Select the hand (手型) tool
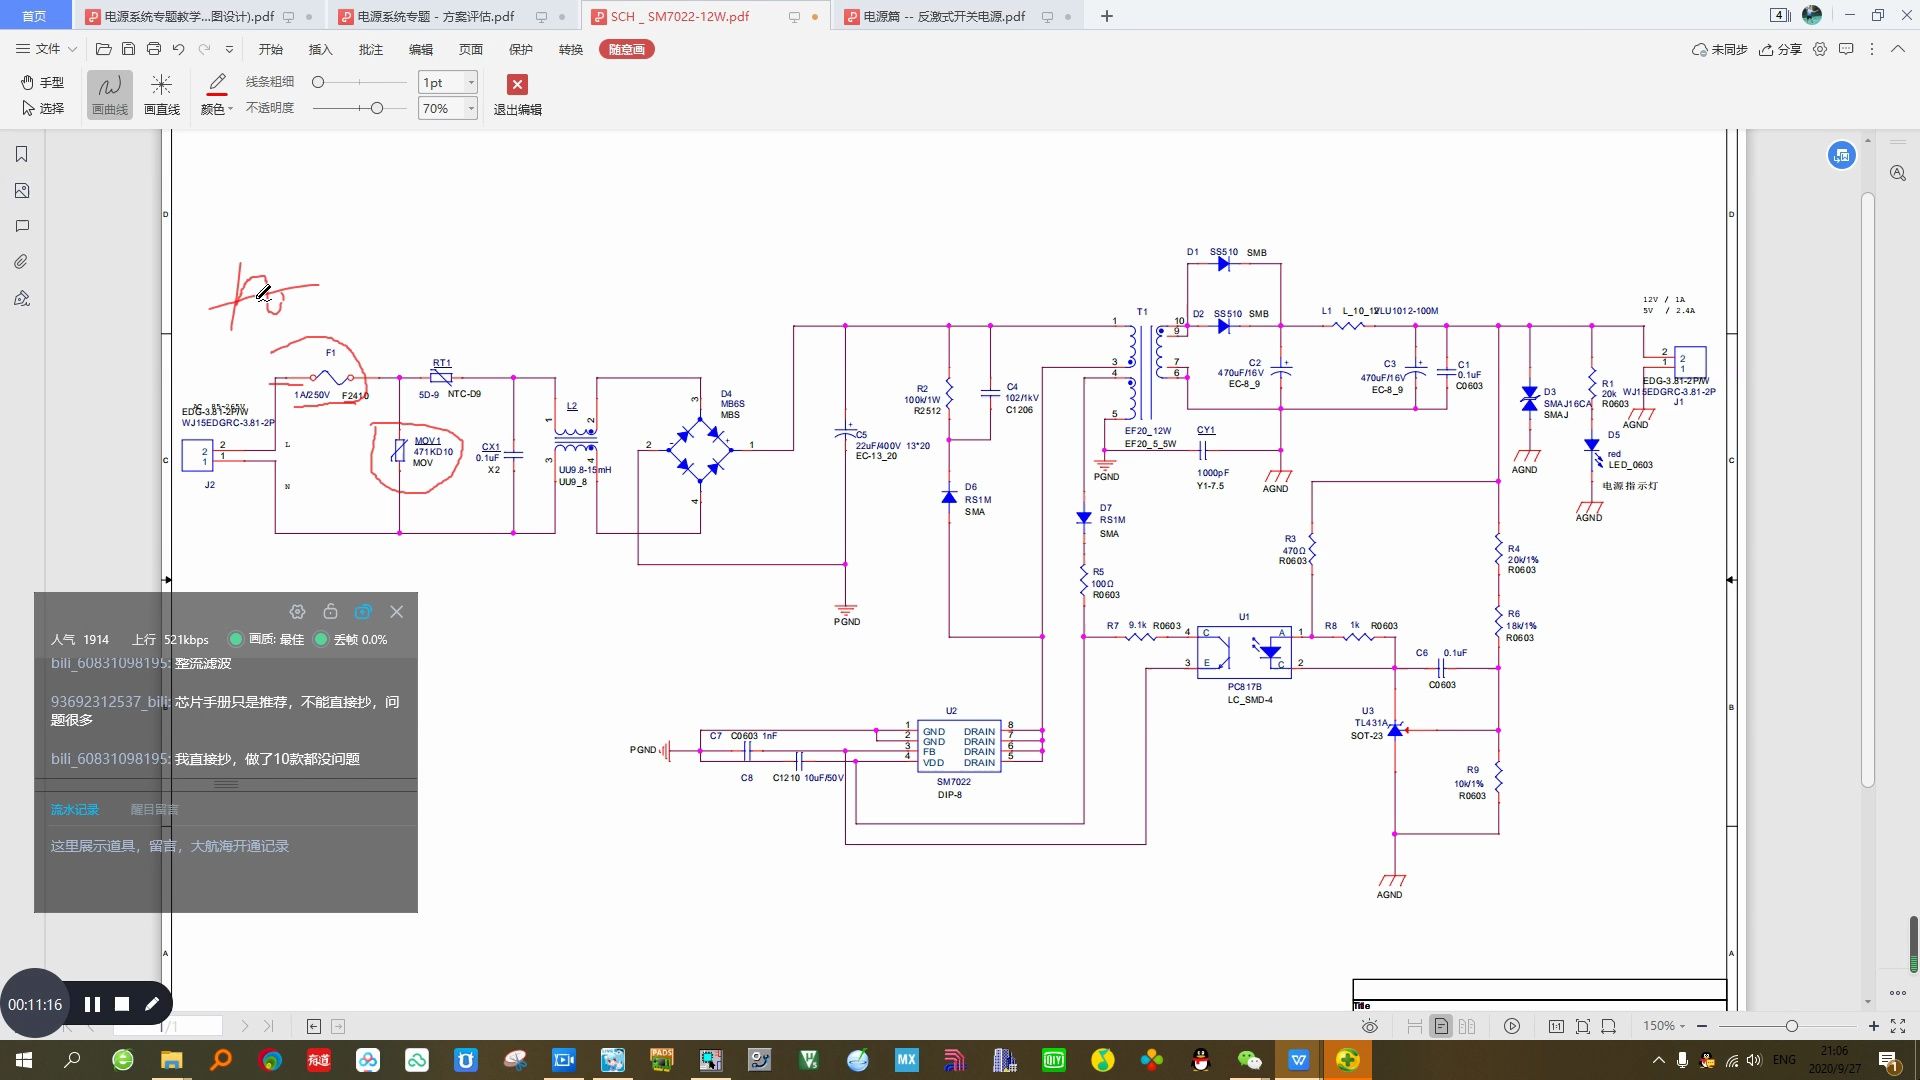This screenshot has width=1920, height=1080. point(42,82)
